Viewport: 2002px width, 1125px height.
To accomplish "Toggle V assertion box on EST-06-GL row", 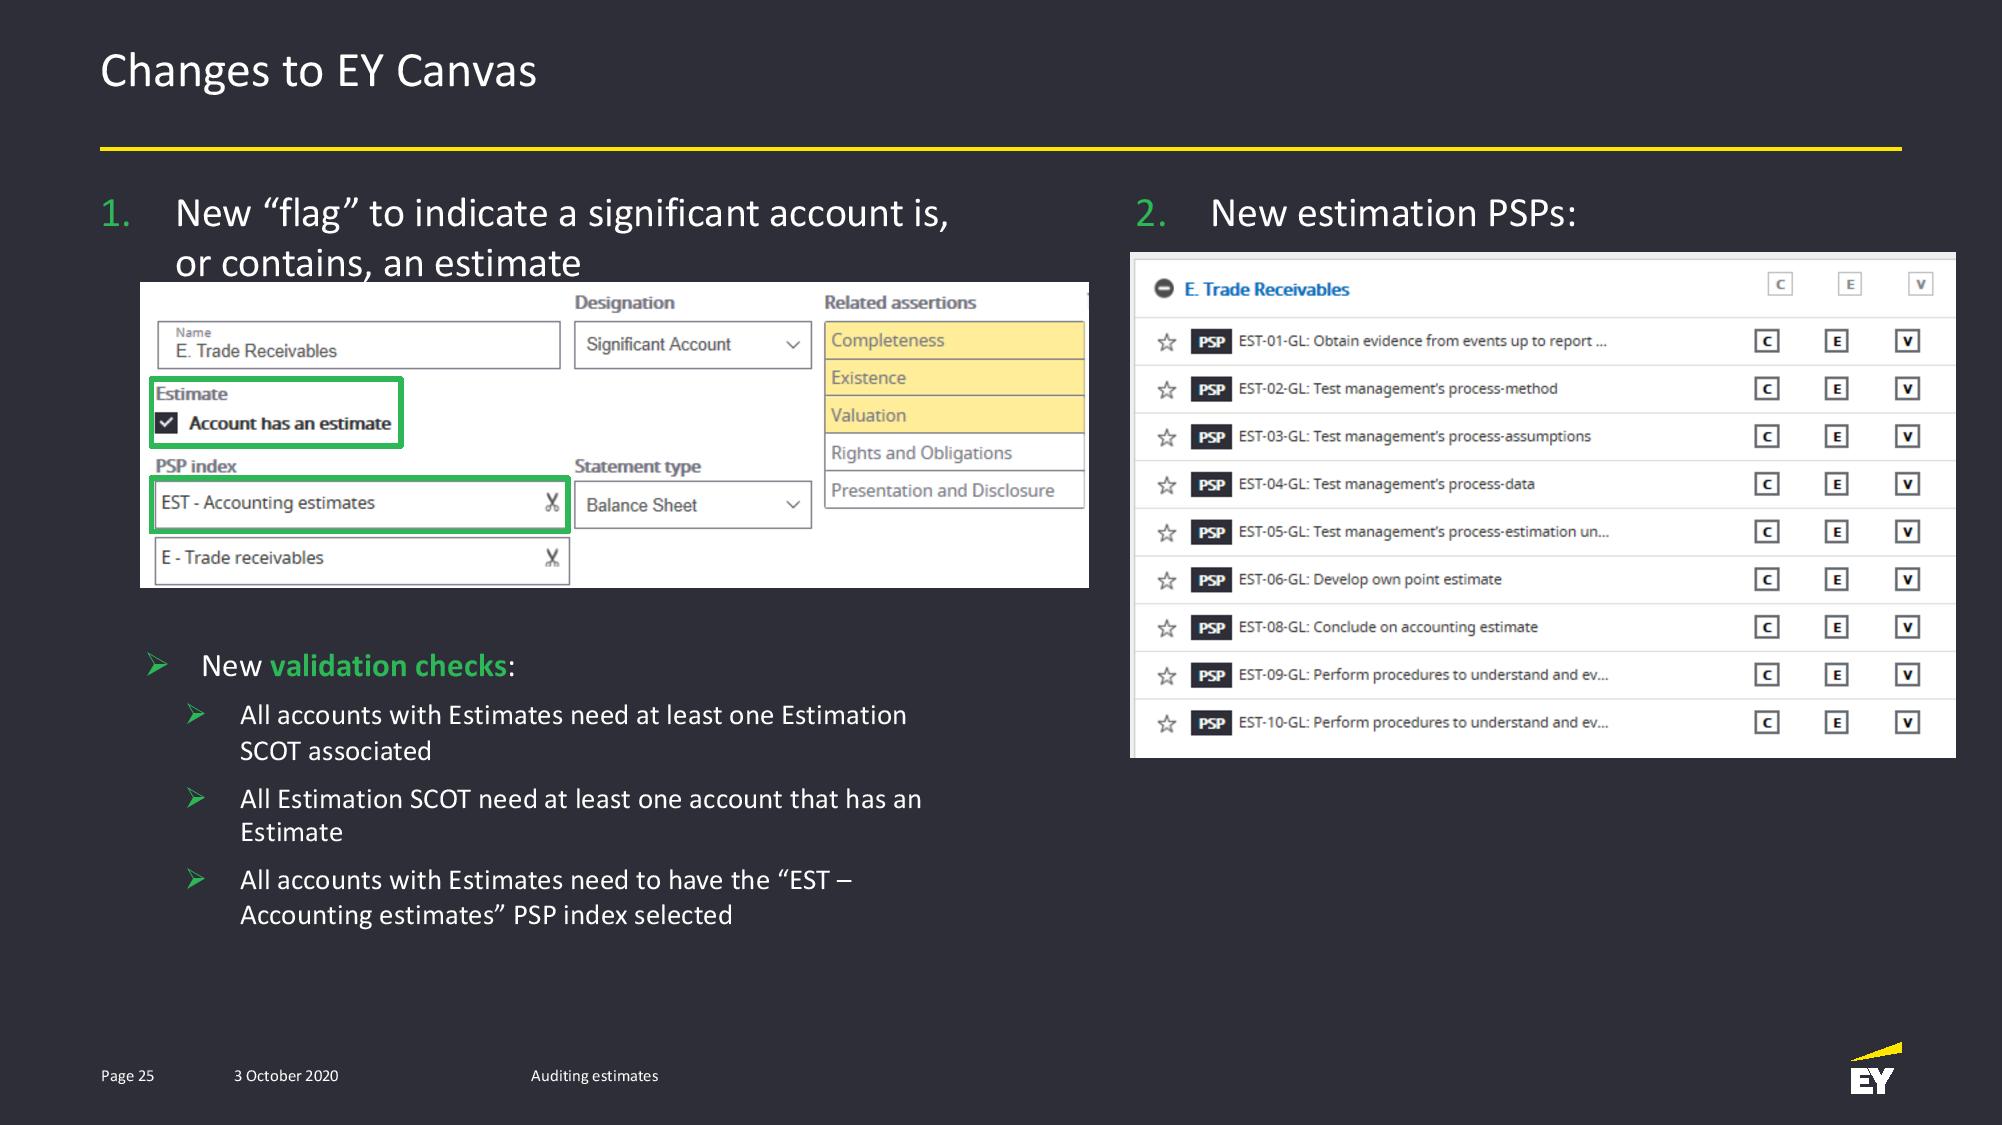I will (1907, 580).
